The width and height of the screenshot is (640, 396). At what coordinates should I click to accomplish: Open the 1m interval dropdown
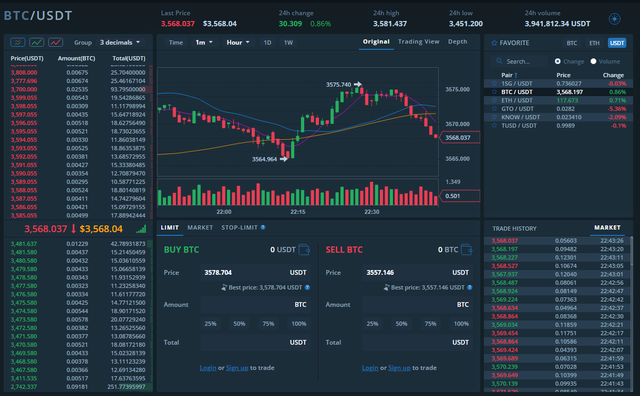coord(204,42)
